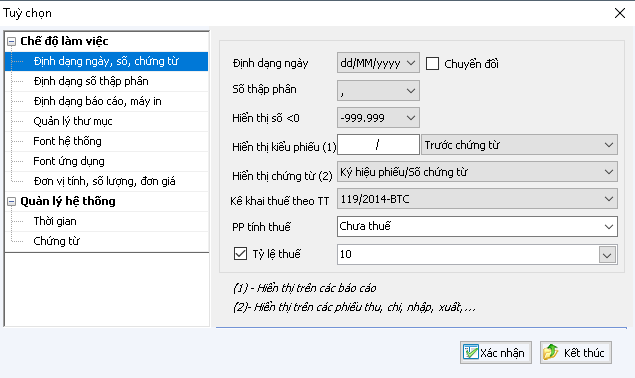Click the Hiển thị kiểu phiếu separator field
Image resolution: width=635 pixels, height=378 pixels.
[x=378, y=145]
